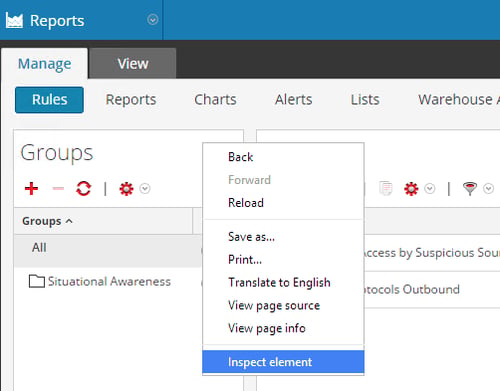Click the red refresh groups icon
The width and height of the screenshot is (500, 391).
tap(83, 189)
